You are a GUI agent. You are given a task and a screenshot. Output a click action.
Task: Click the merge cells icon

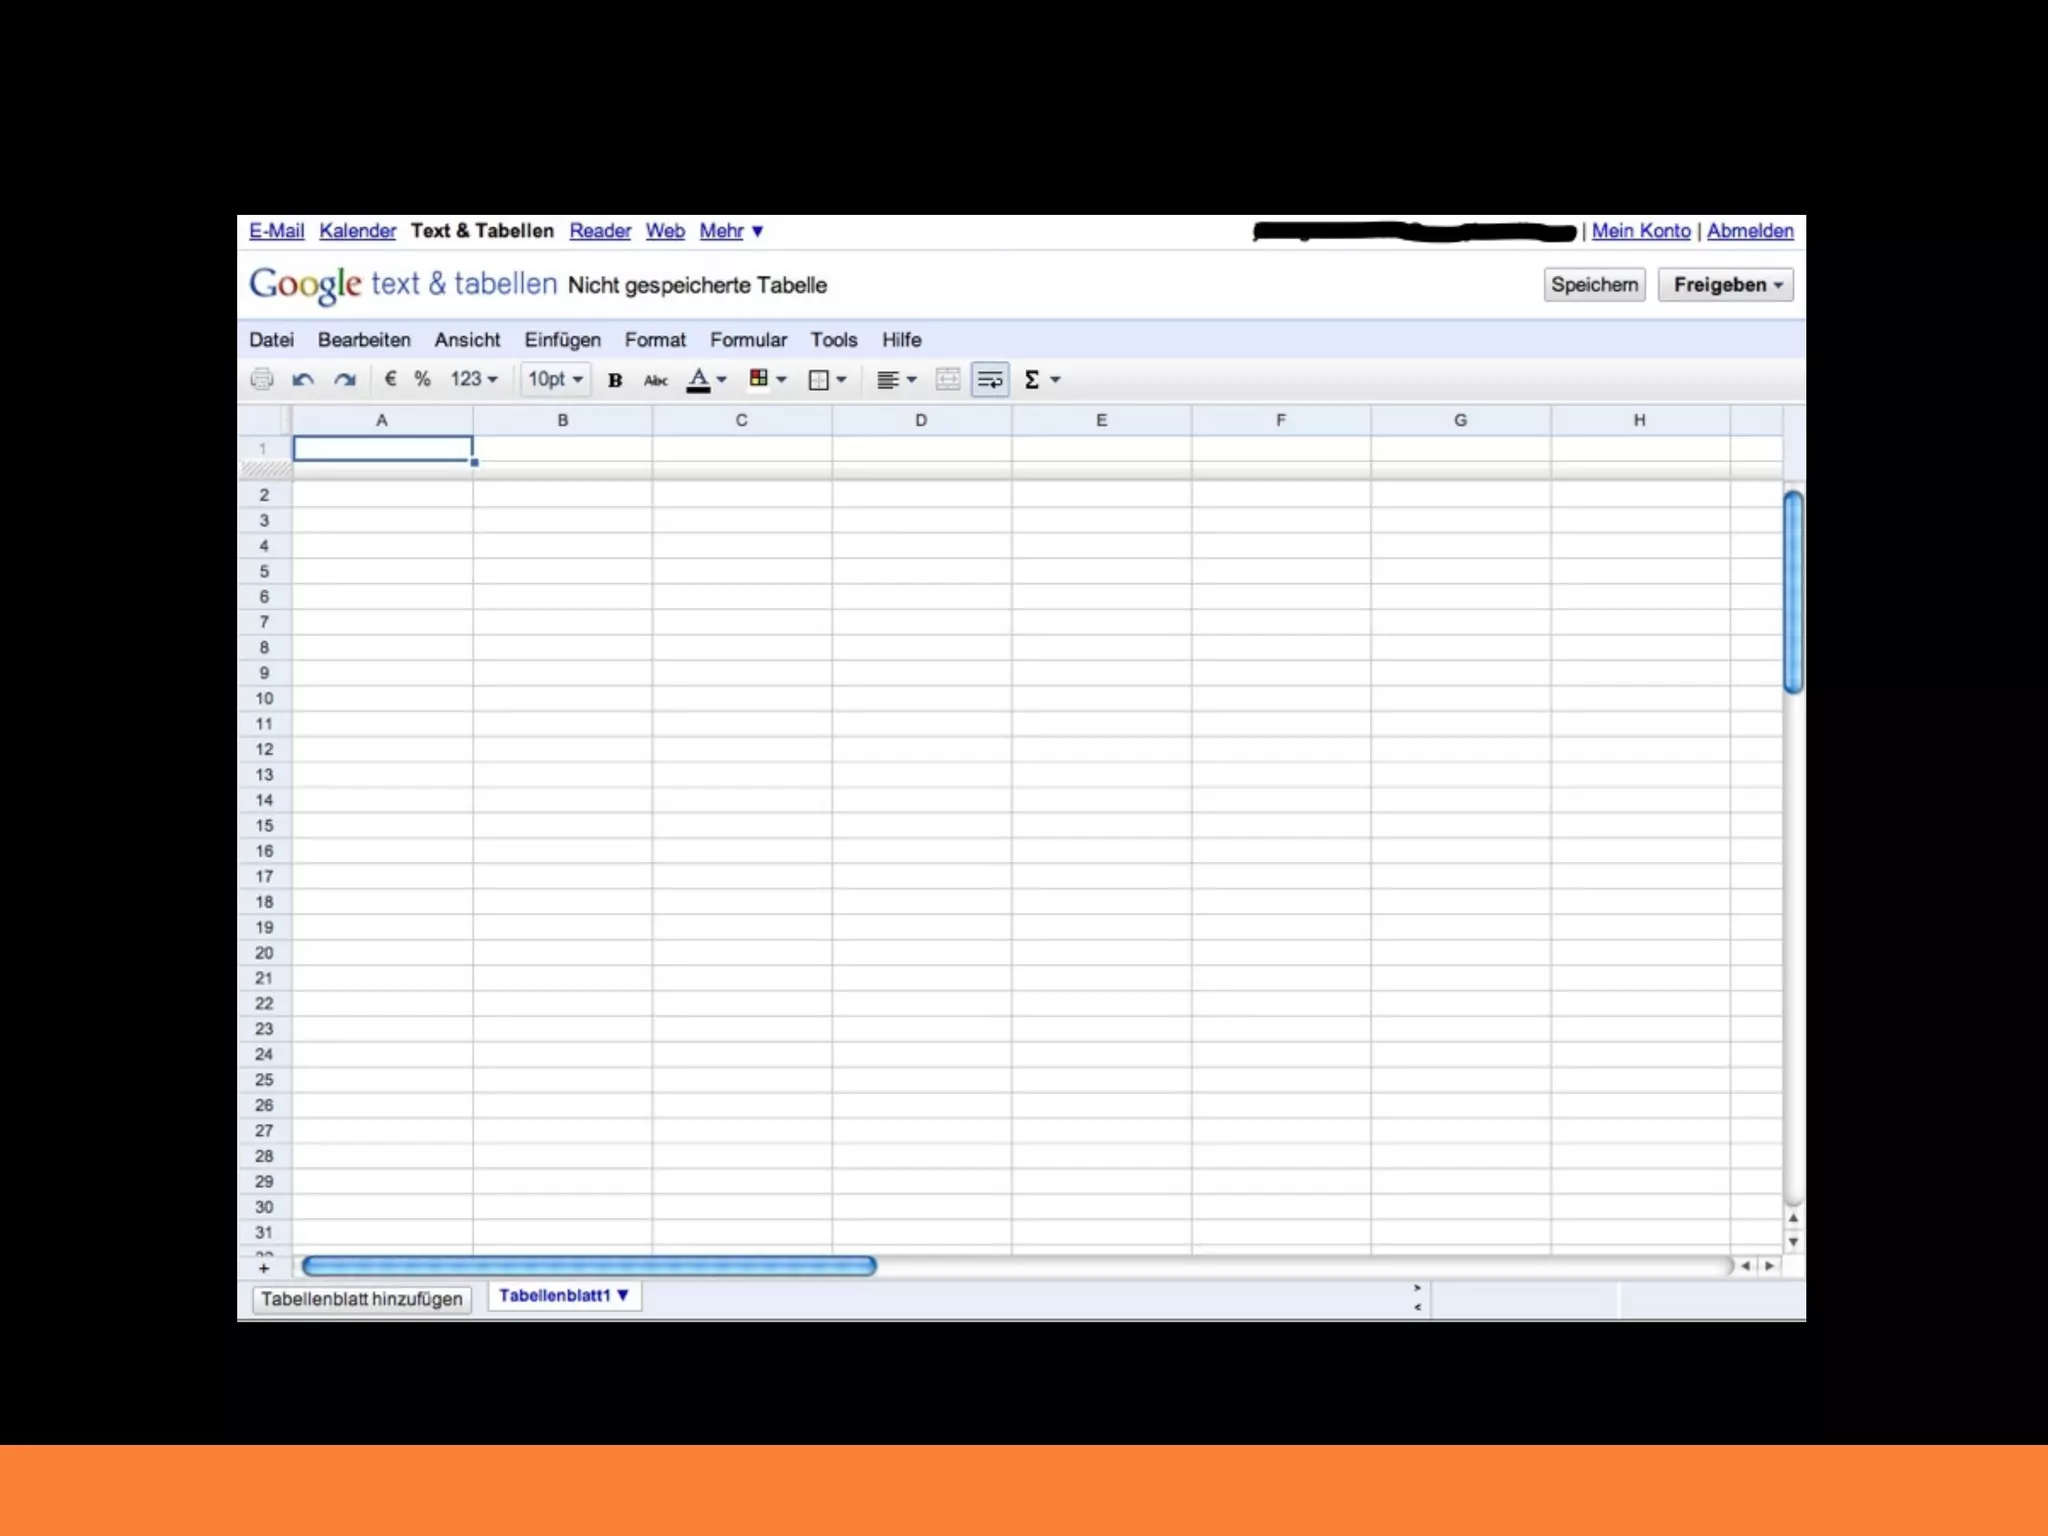pos(947,379)
